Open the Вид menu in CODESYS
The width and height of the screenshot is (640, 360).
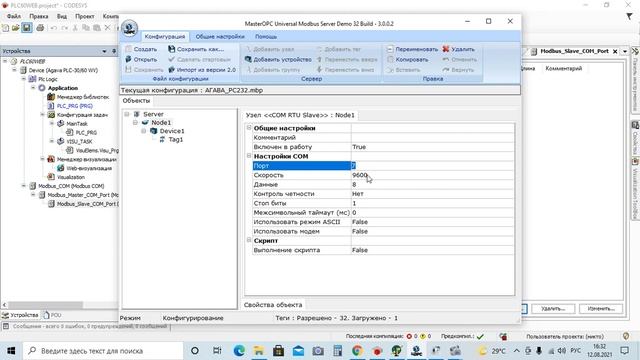click(x=62, y=16)
